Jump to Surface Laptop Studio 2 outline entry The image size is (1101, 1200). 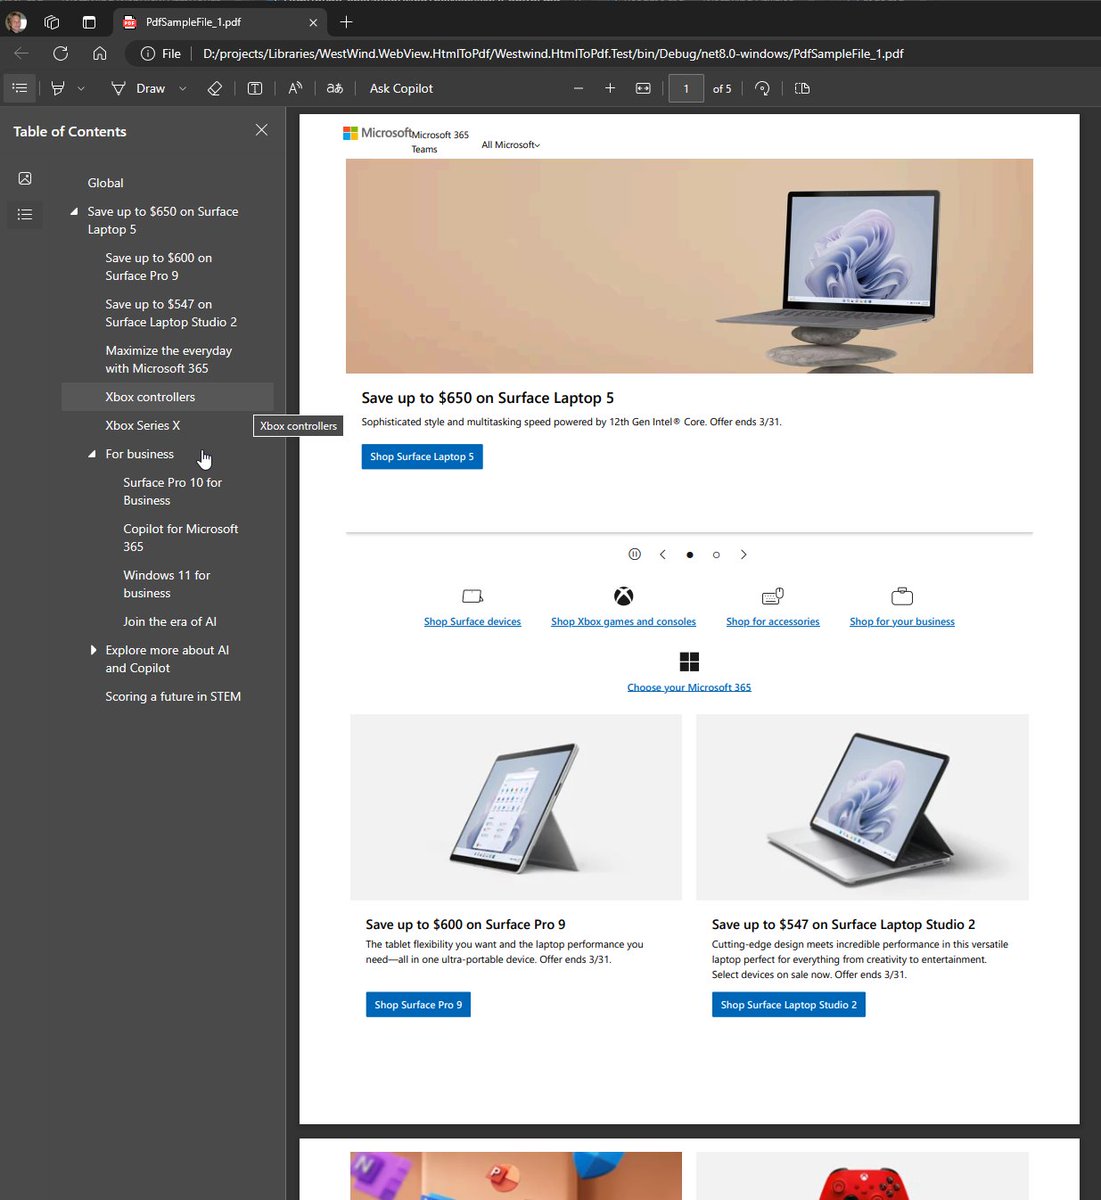tap(171, 313)
